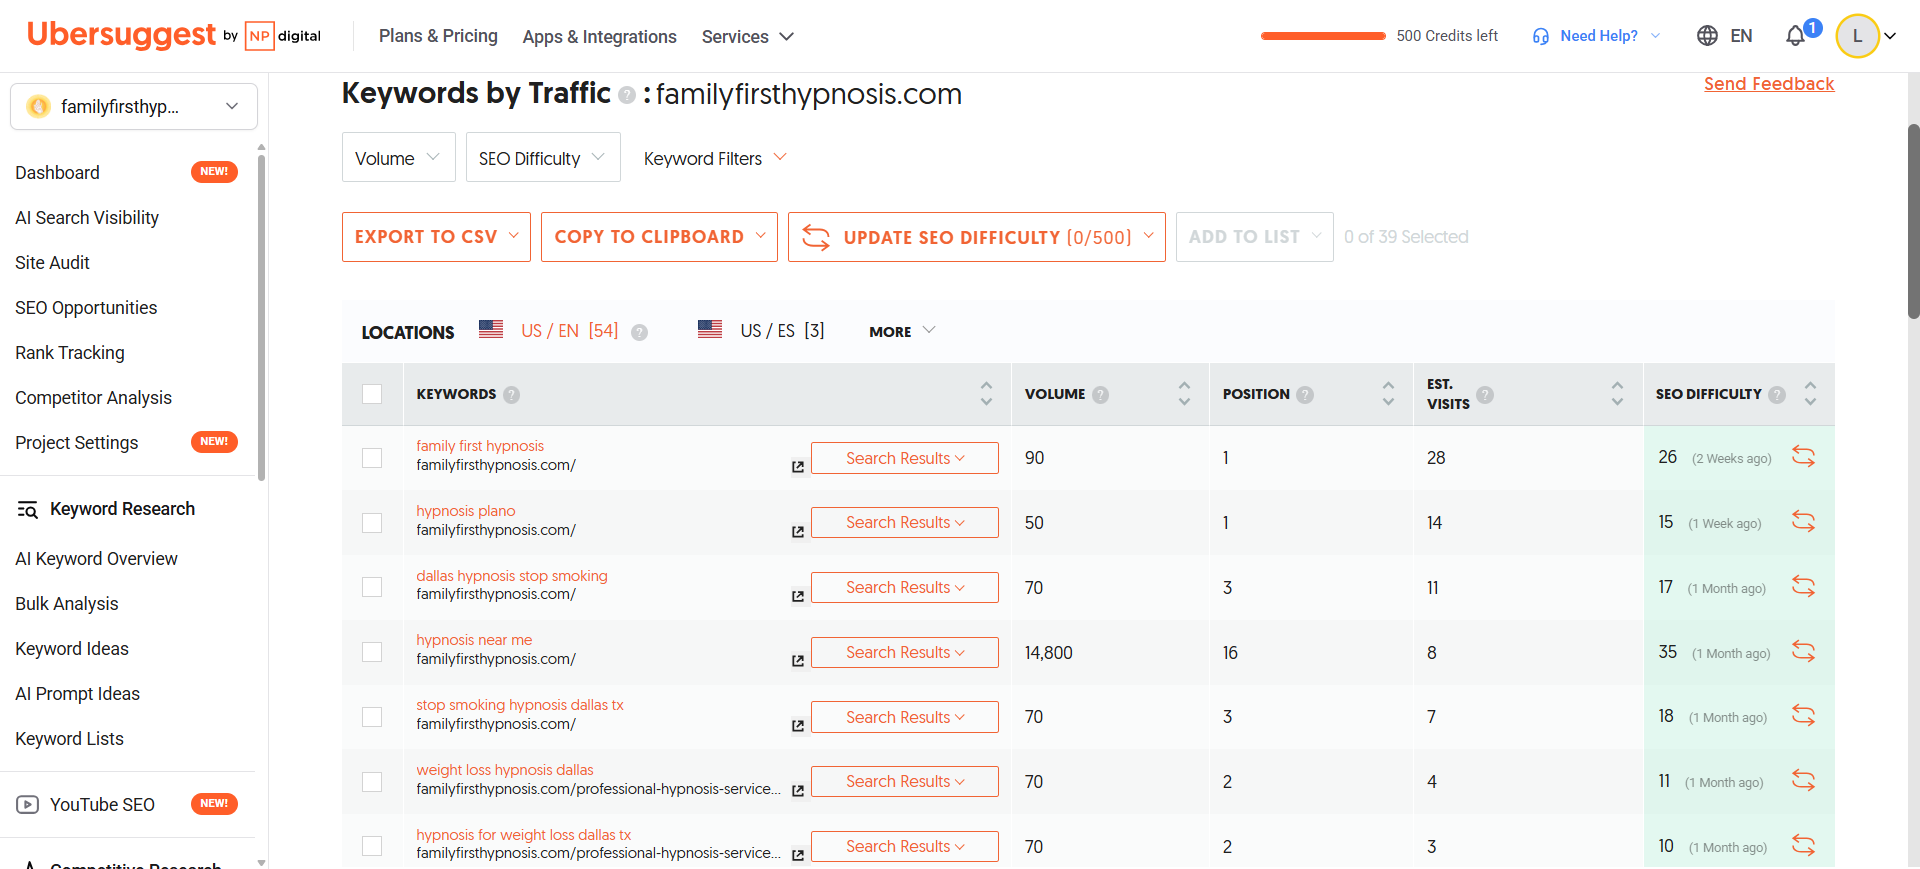Open external link for dallas hypnosis stop smoking
Image resolution: width=1920 pixels, height=869 pixels.
tap(798, 596)
